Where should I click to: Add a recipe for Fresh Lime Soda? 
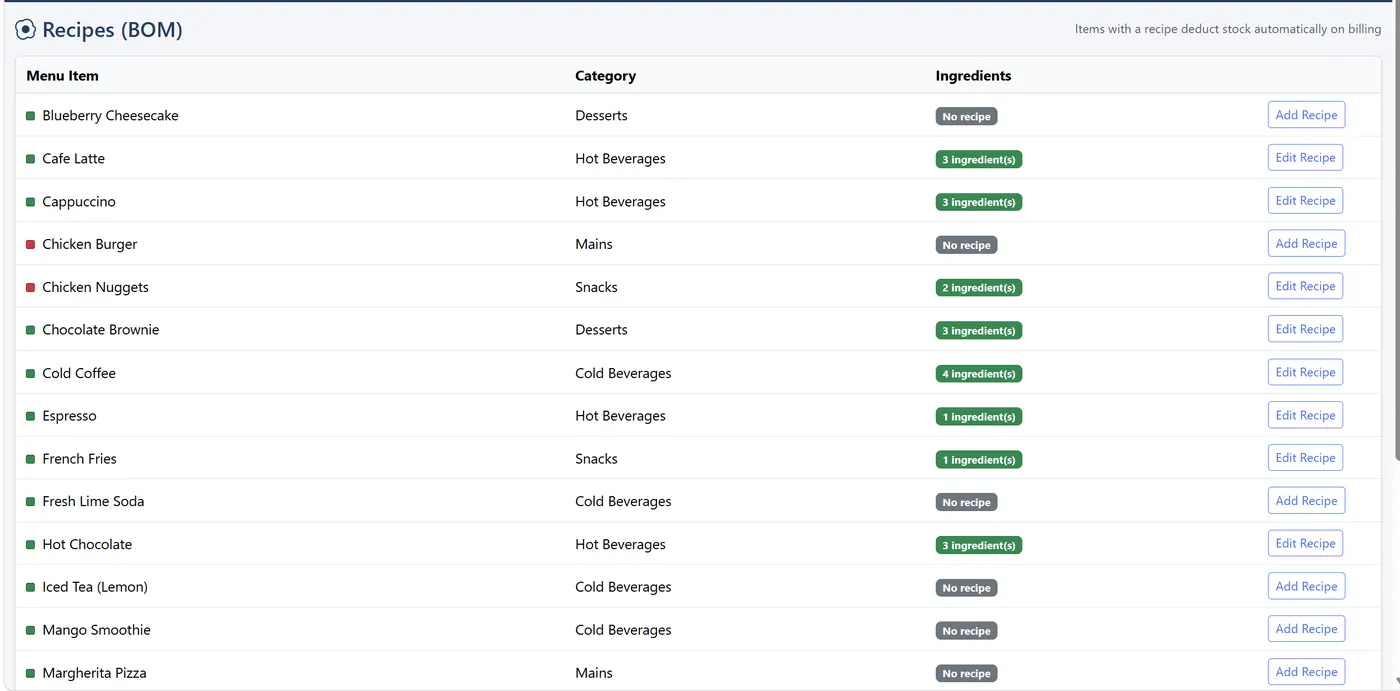(x=1306, y=501)
